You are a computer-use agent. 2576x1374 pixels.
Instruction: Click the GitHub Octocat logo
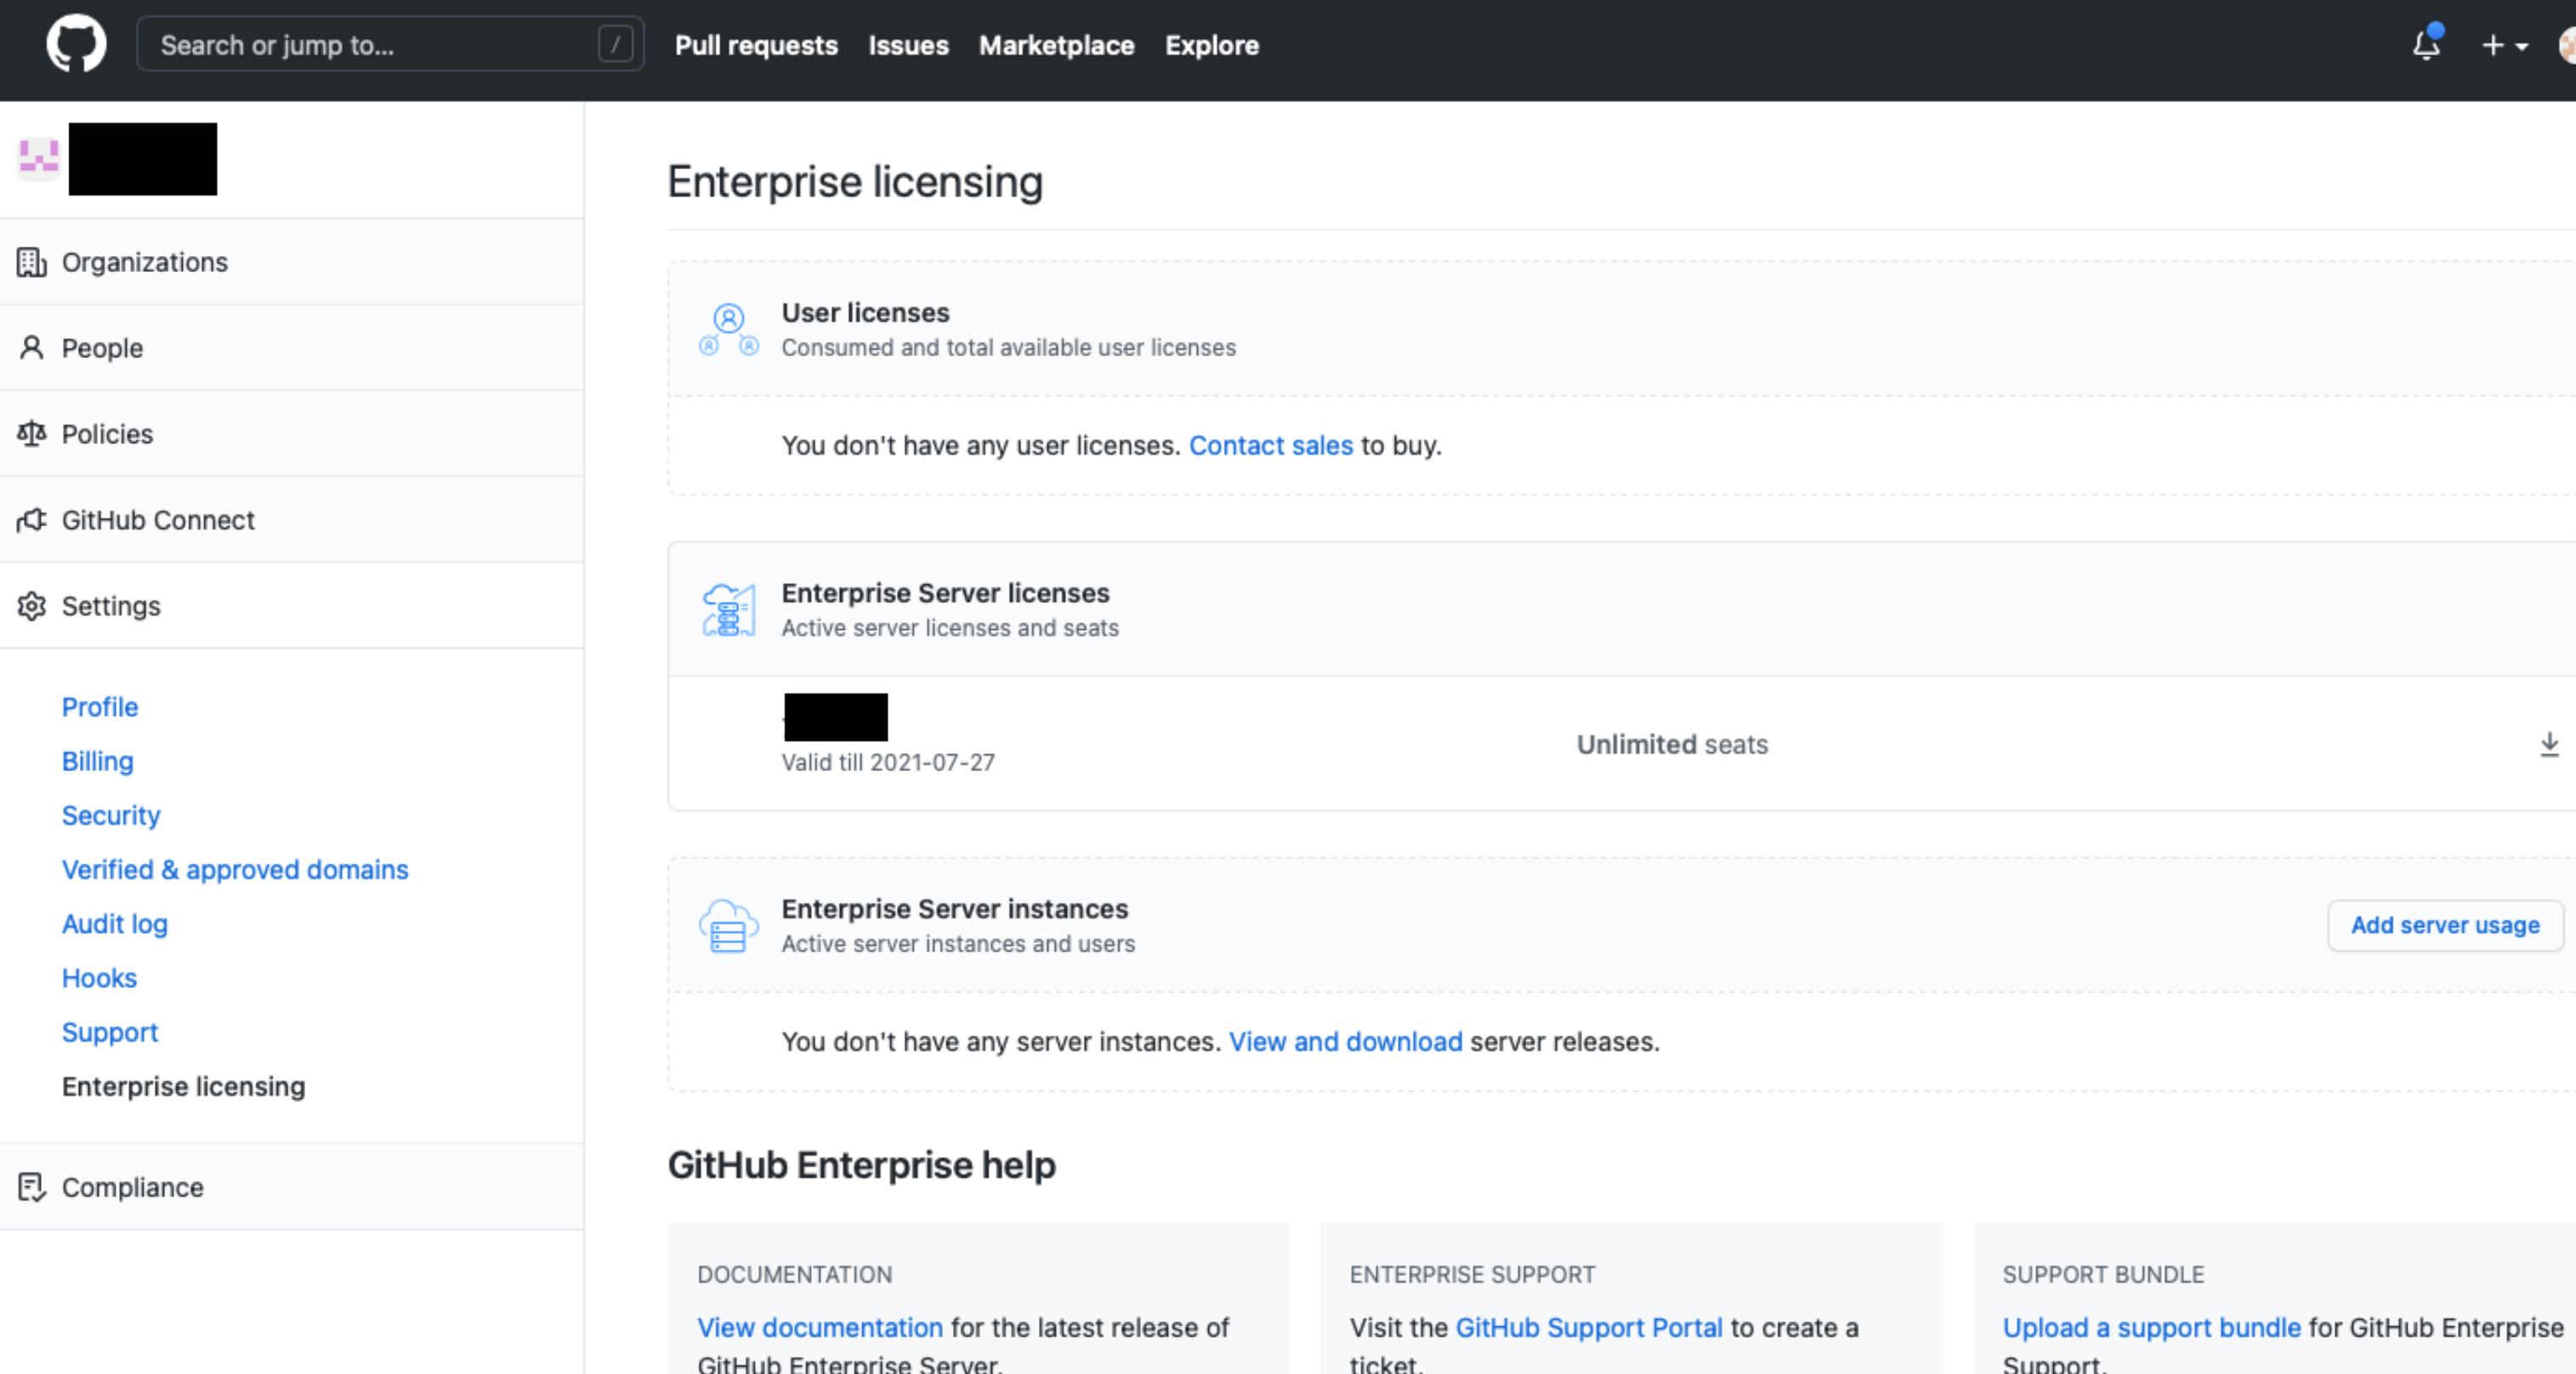click(76, 44)
